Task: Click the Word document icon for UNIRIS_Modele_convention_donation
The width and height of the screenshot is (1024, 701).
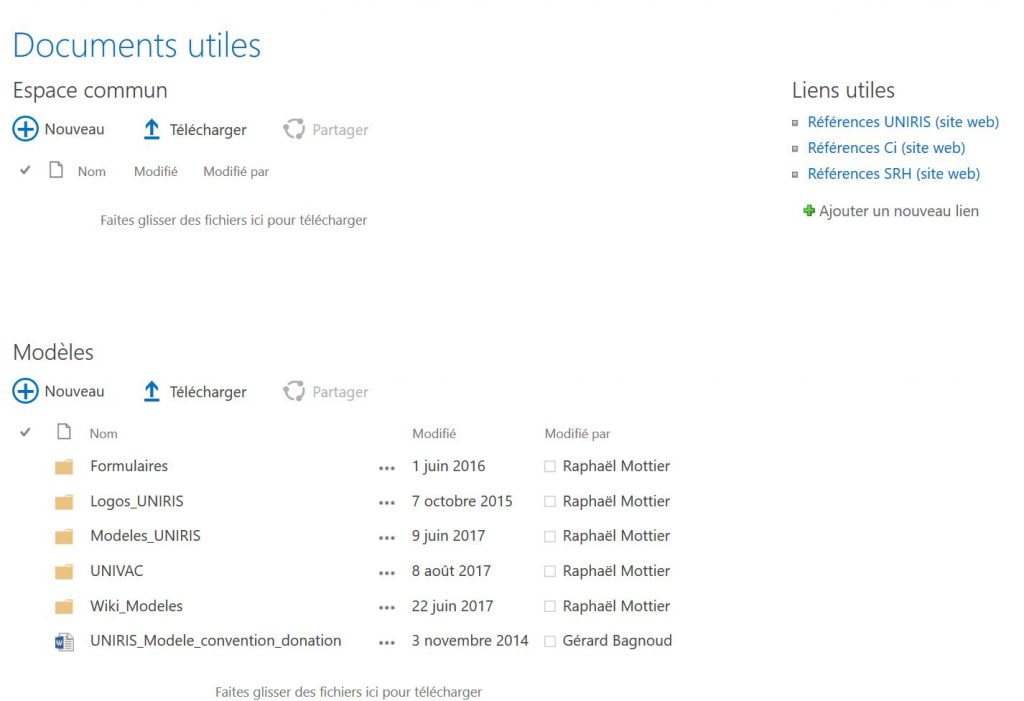Action: point(64,642)
